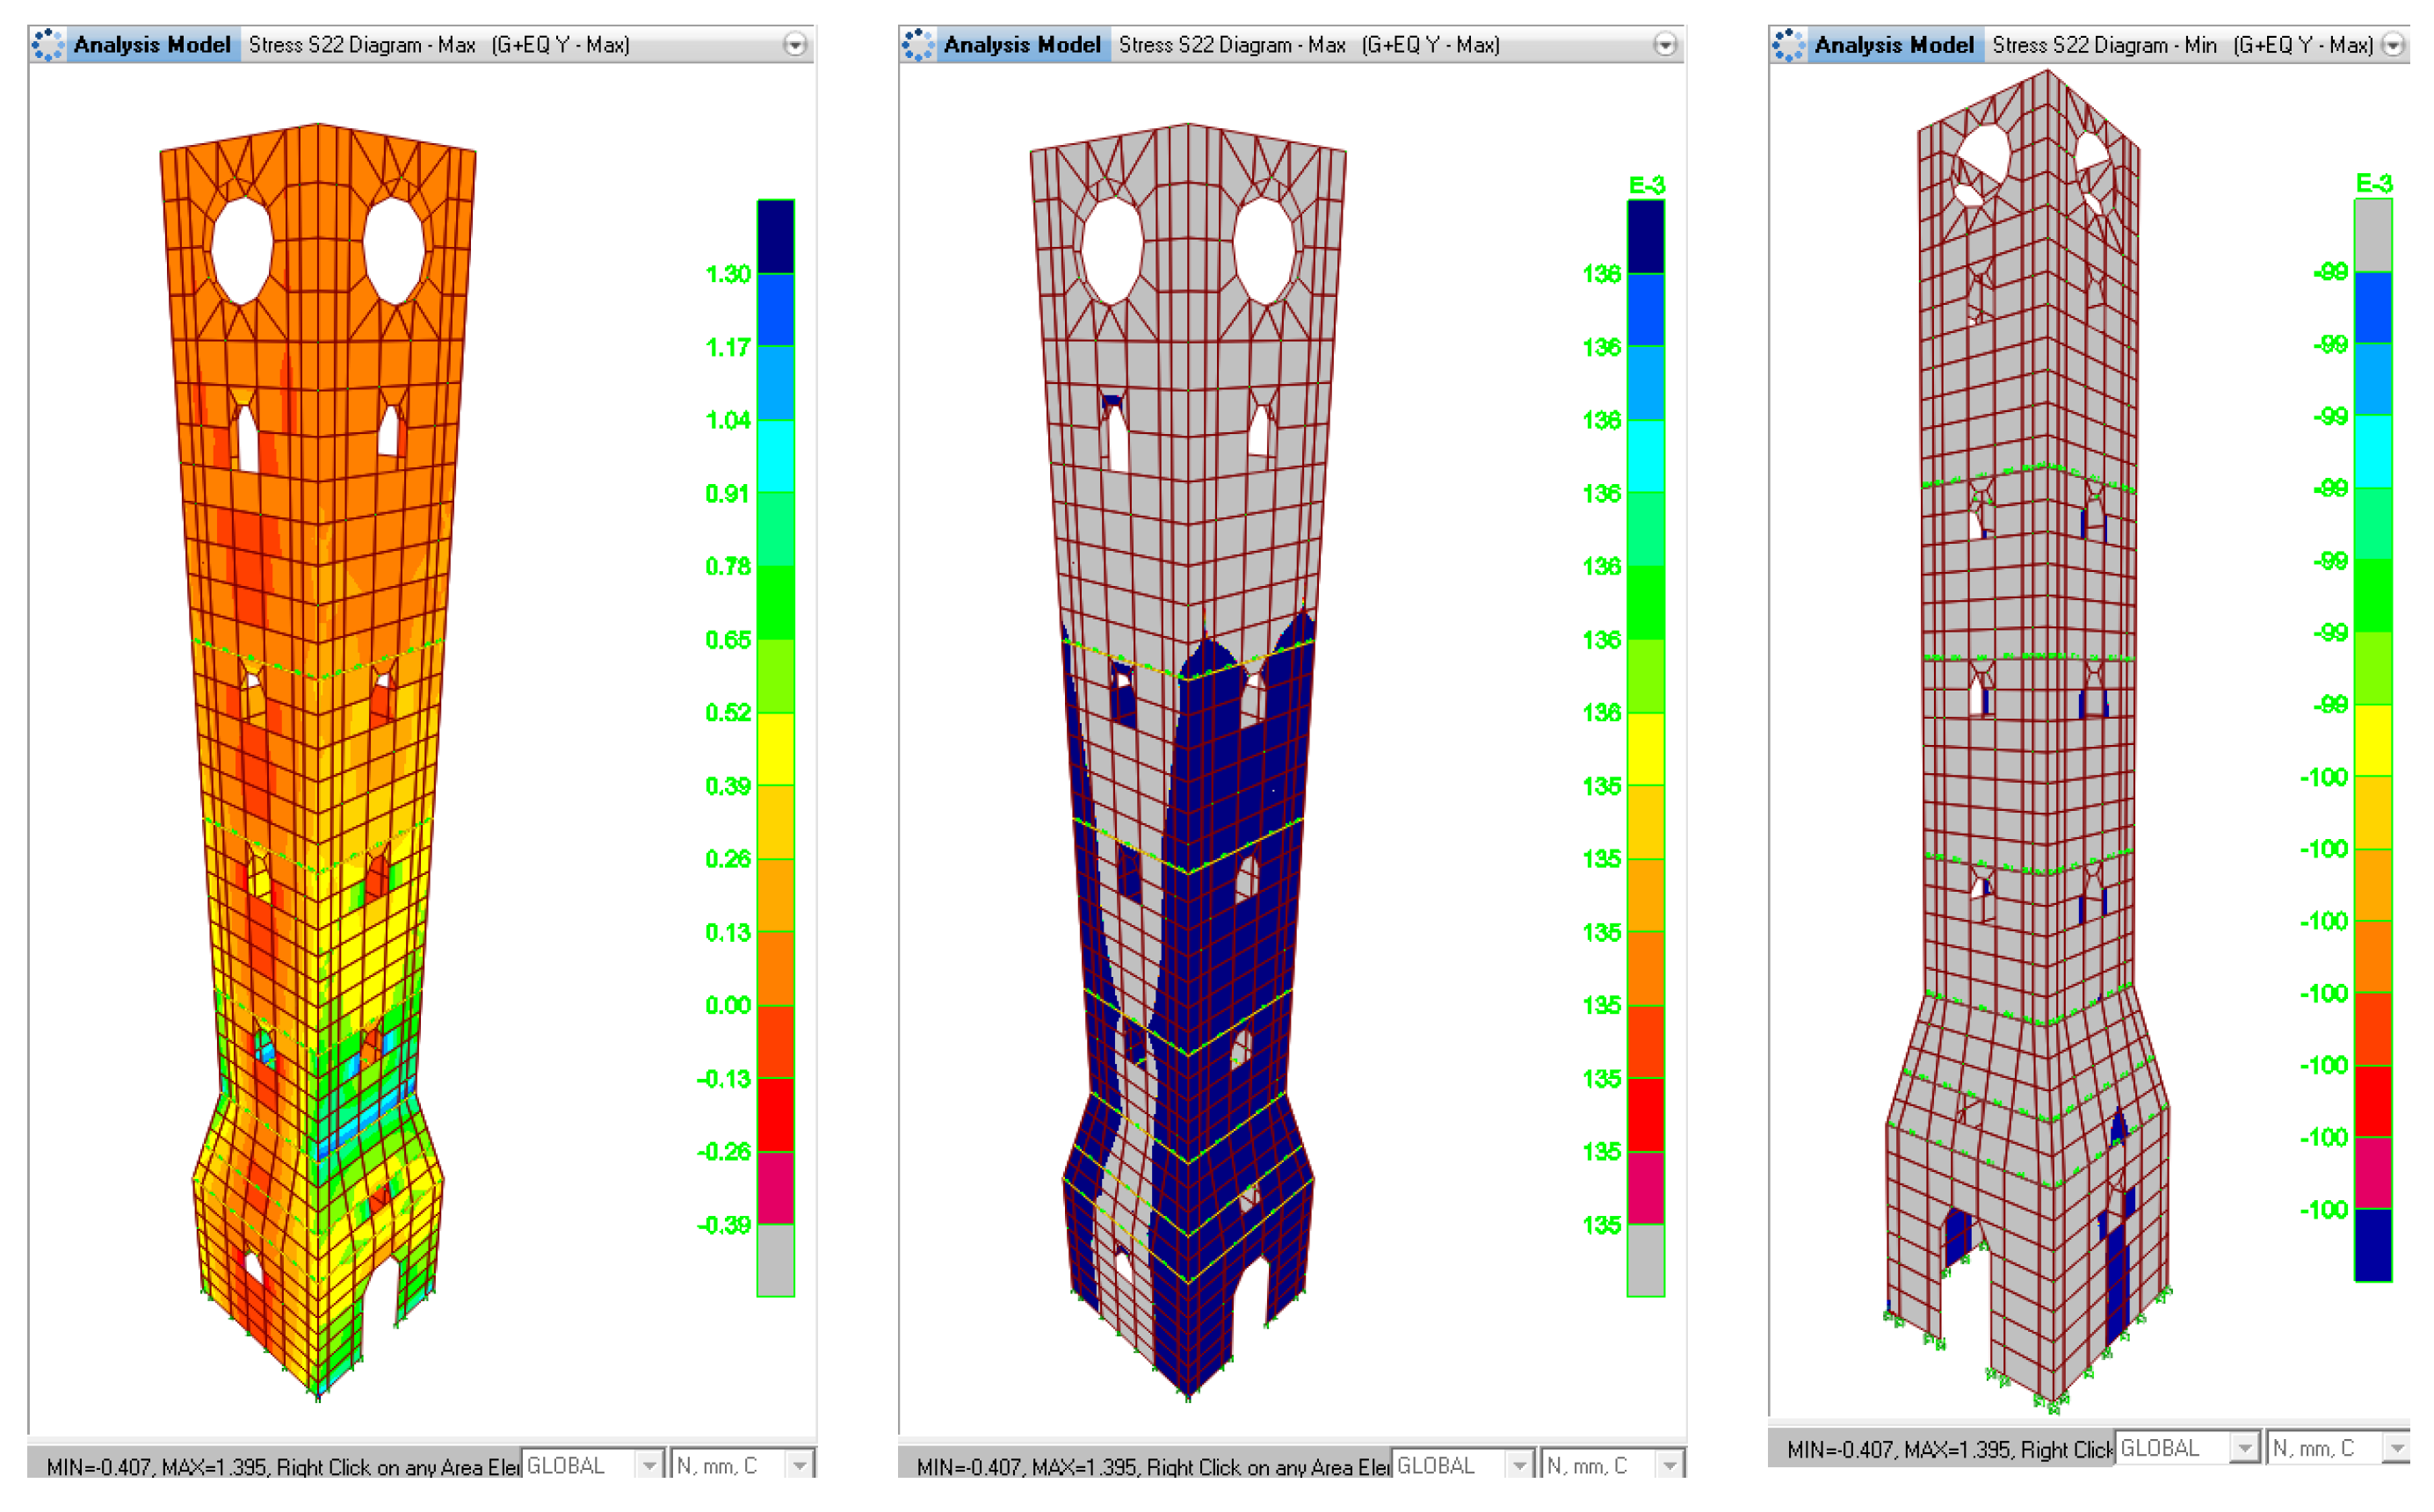
Task: Click the Analysis Model icon in the middle panel
Action: click(x=918, y=45)
